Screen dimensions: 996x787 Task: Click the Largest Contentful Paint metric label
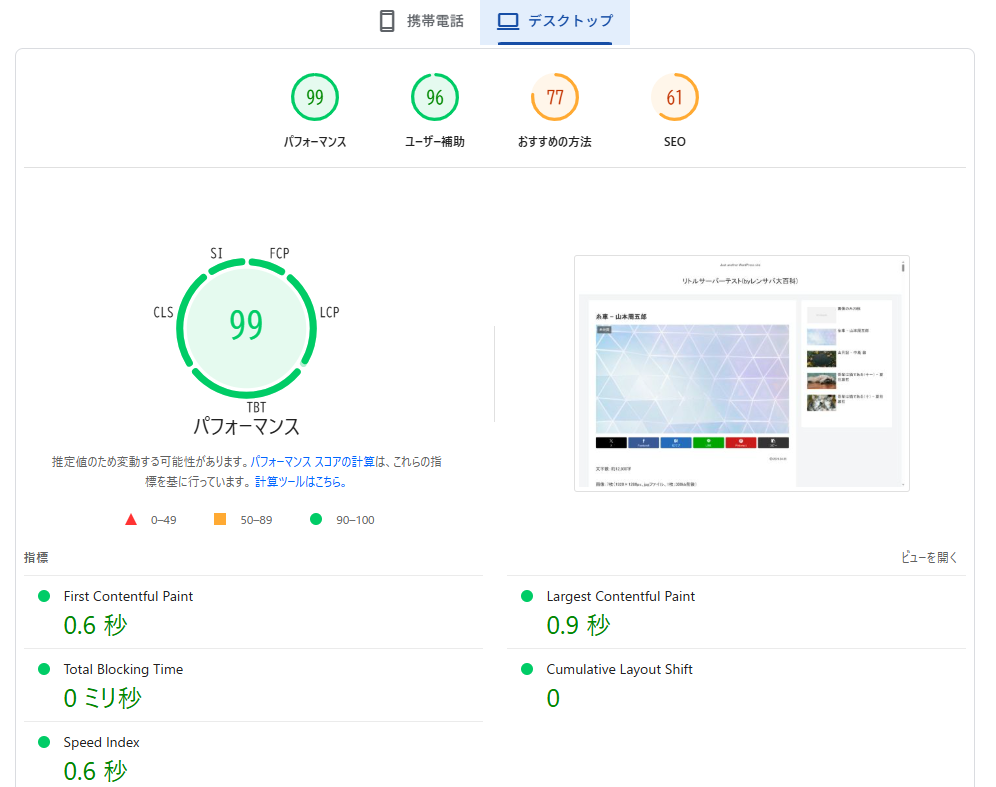click(621, 596)
